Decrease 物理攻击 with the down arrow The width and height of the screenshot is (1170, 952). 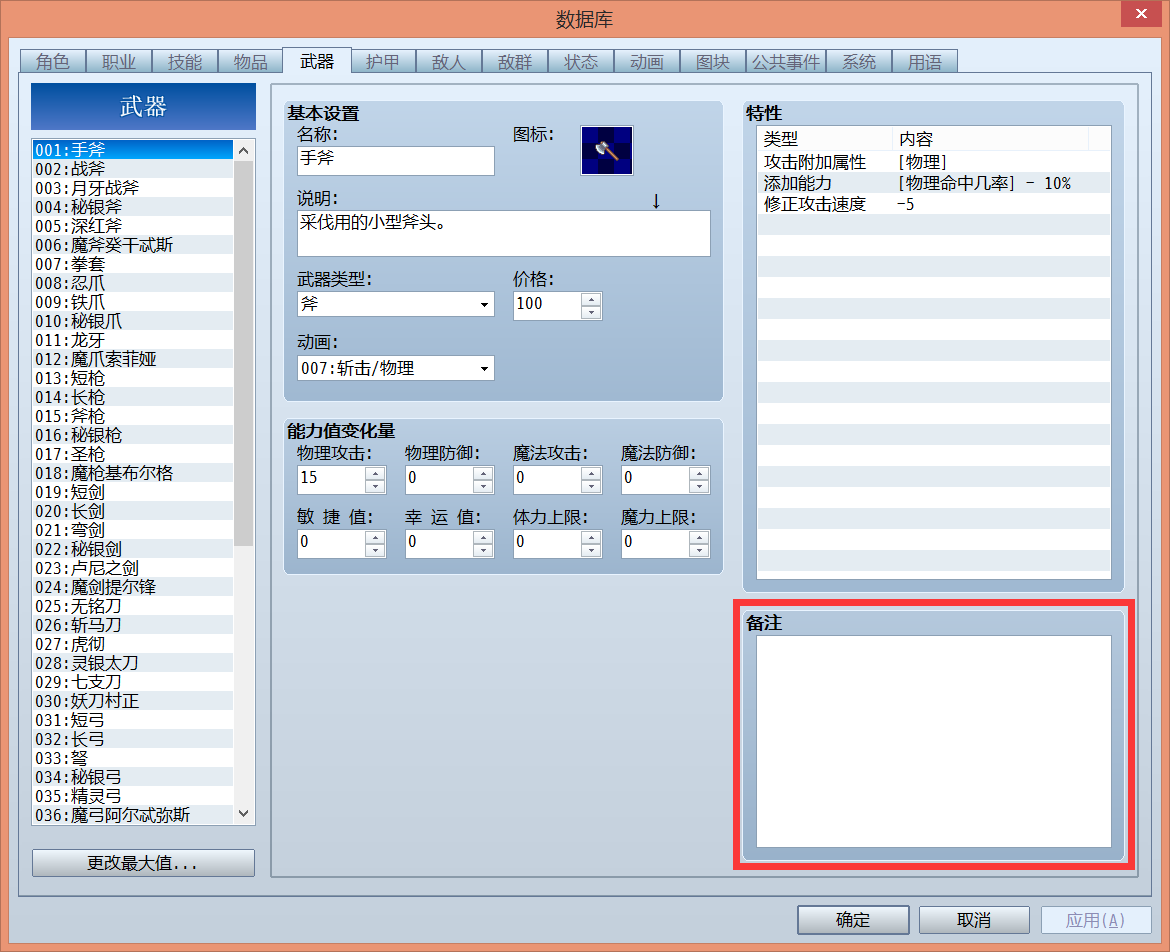click(375, 486)
